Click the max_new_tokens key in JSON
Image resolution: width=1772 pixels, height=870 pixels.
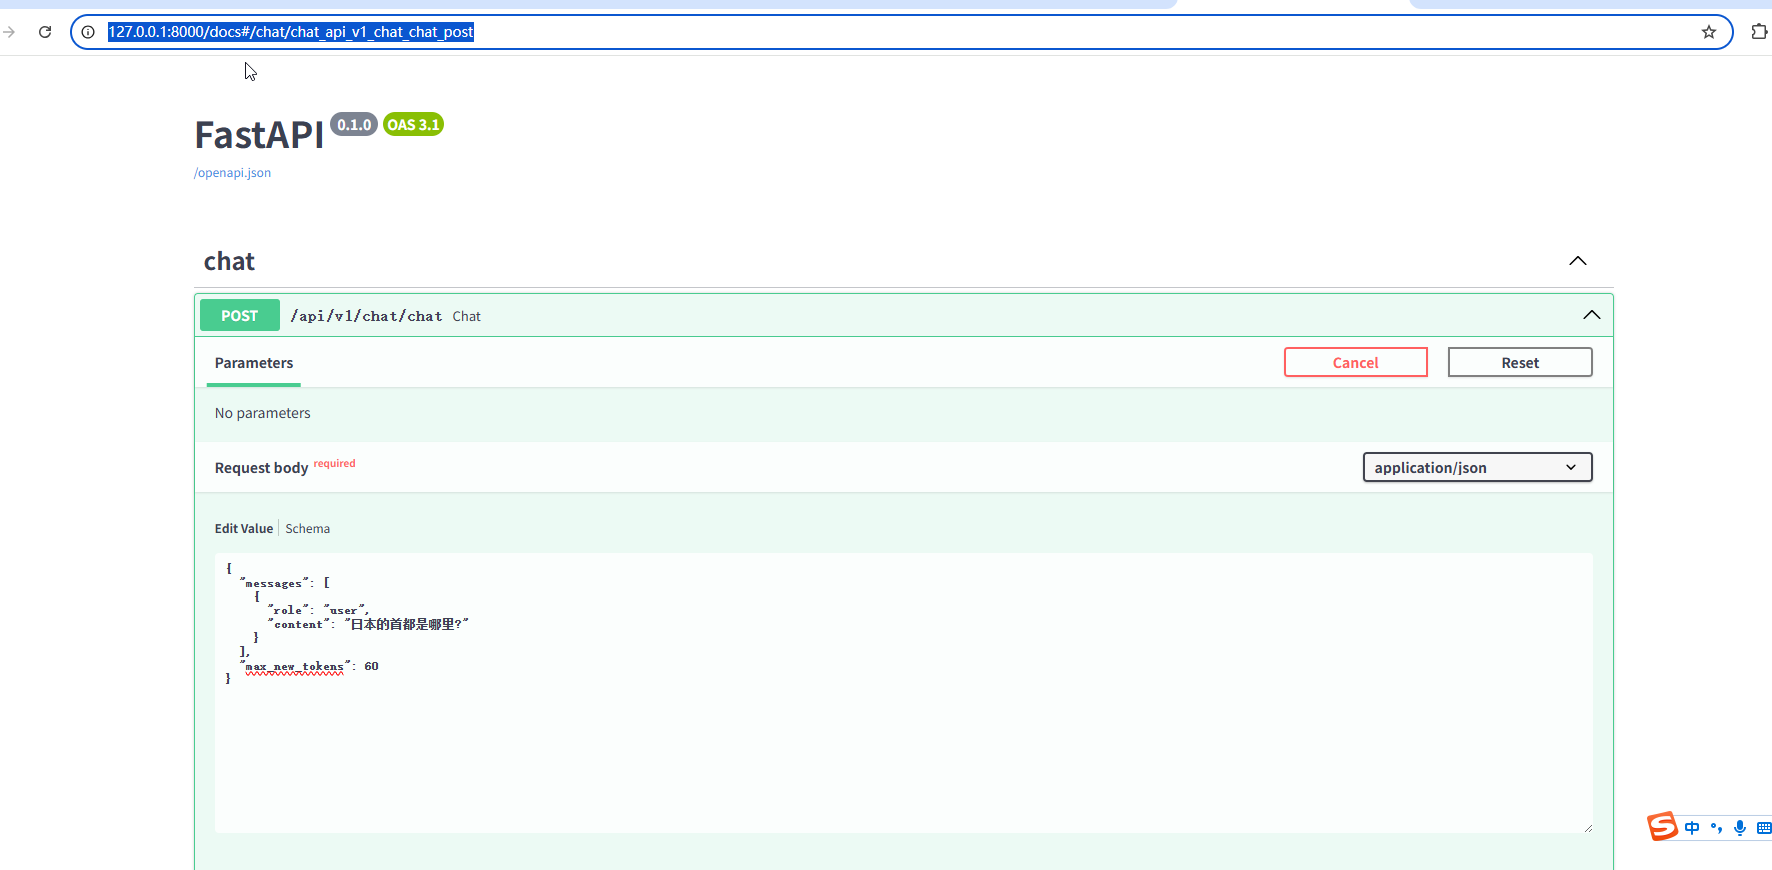coord(295,666)
